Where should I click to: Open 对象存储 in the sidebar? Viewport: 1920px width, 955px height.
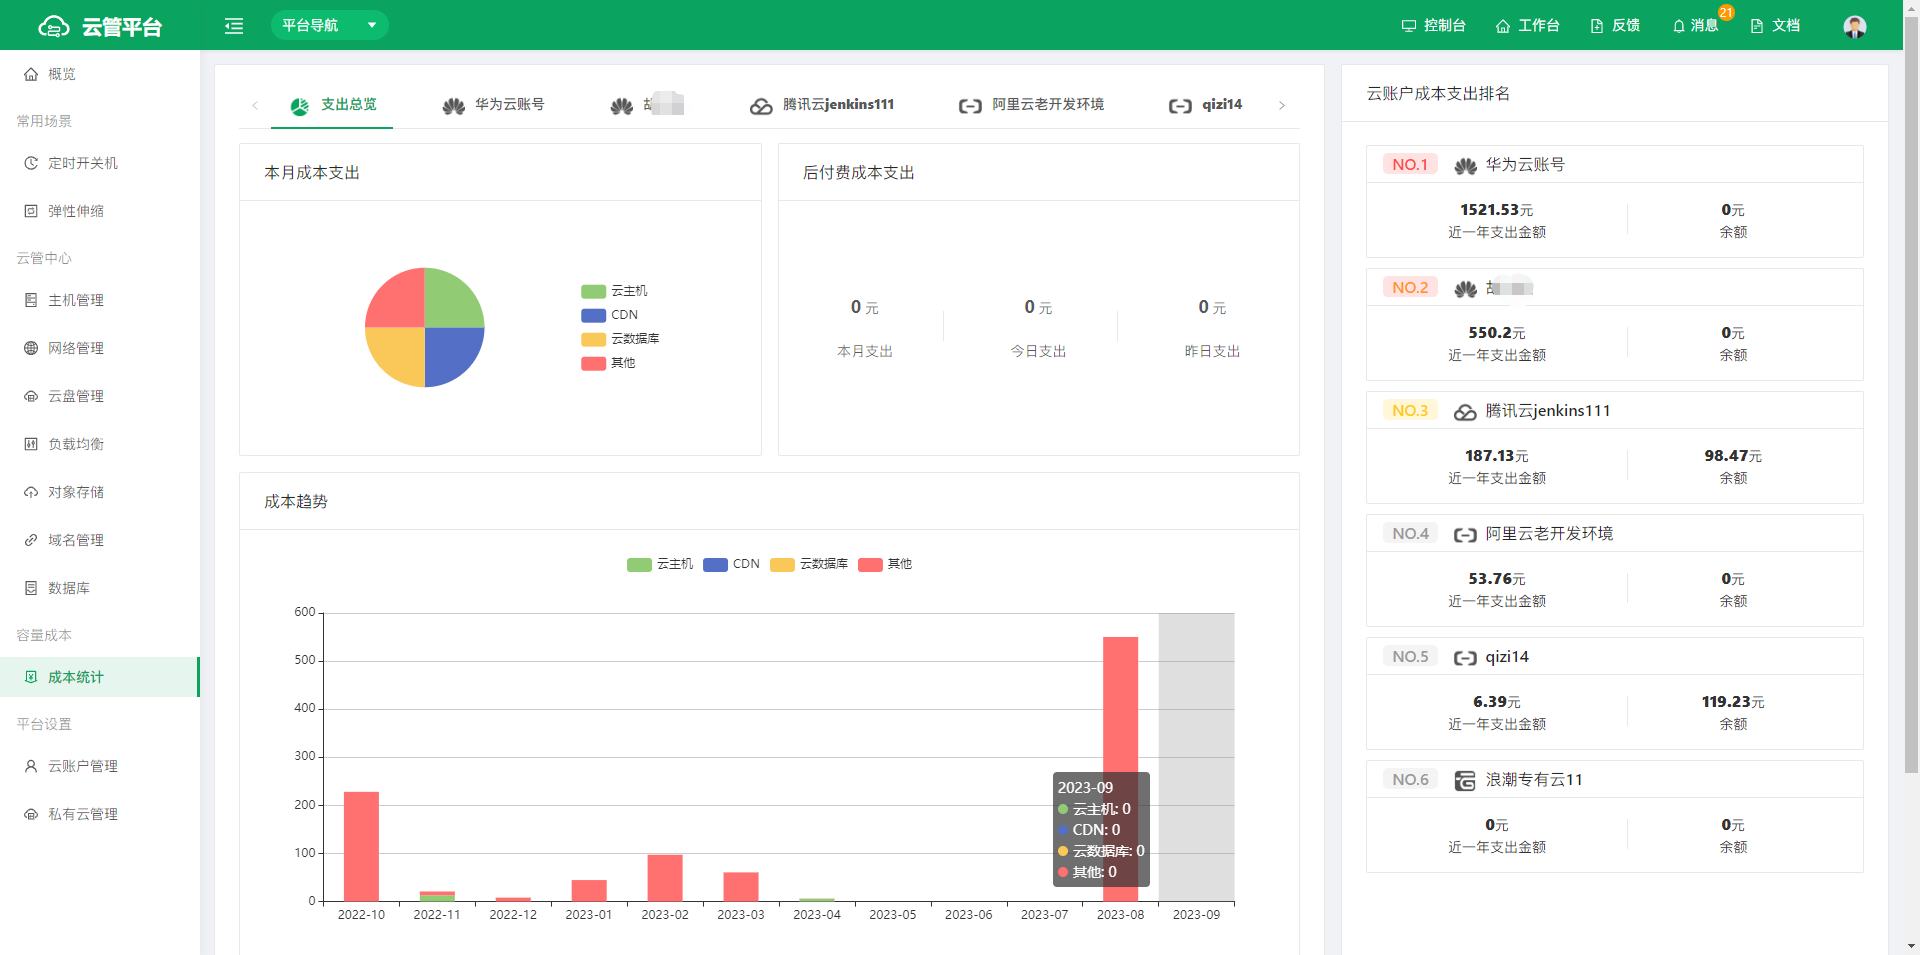tap(100, 492)
